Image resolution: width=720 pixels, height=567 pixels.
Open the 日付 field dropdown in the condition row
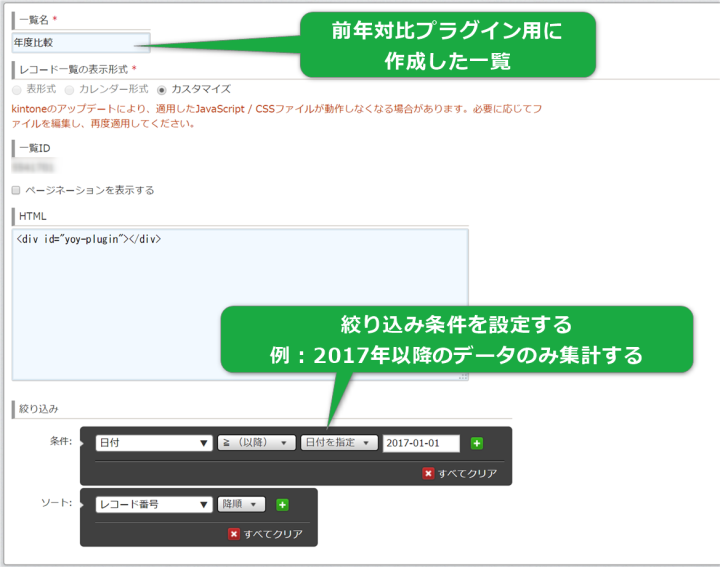(153, 443)
